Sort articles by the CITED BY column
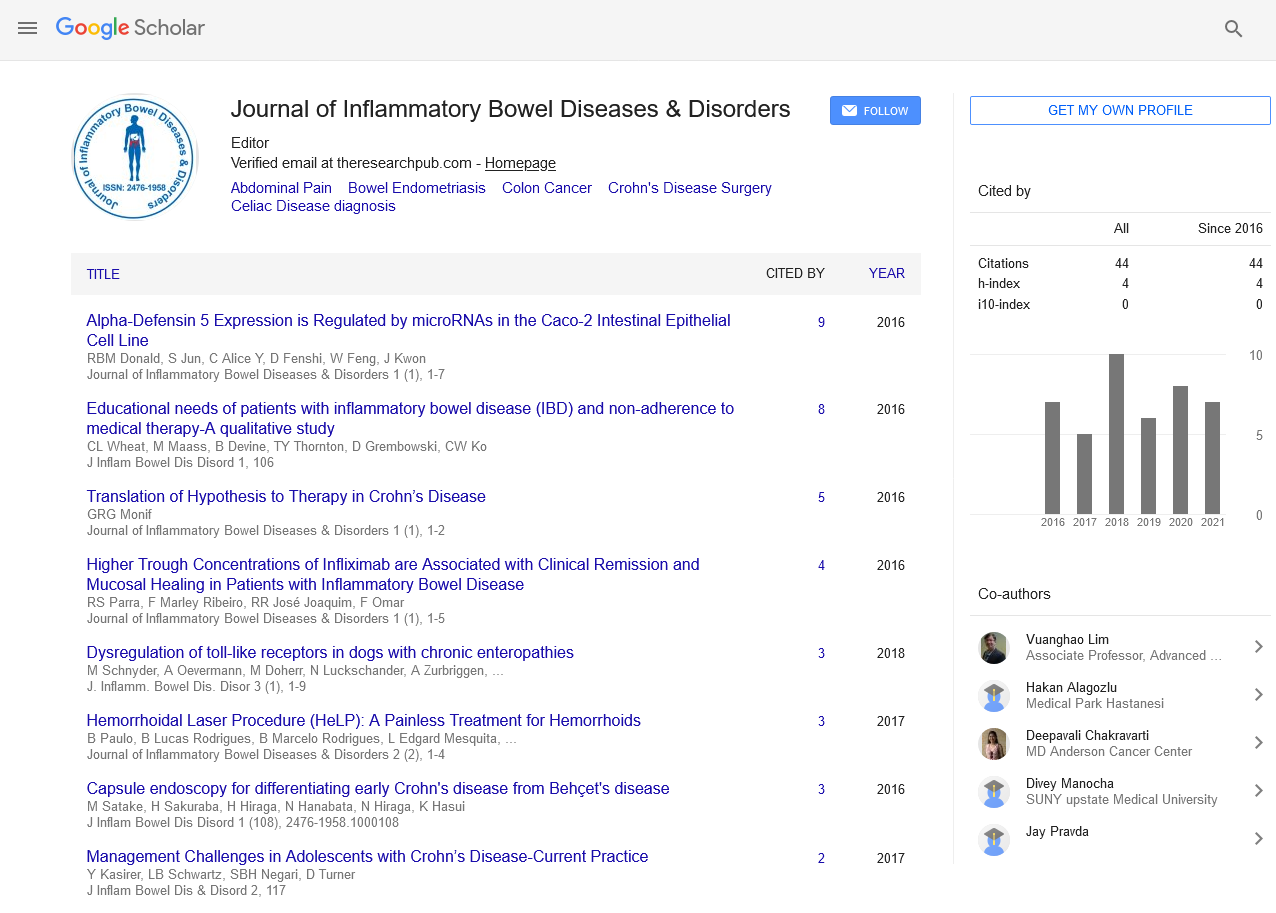The image size is (1276, 913). point(795,273)
